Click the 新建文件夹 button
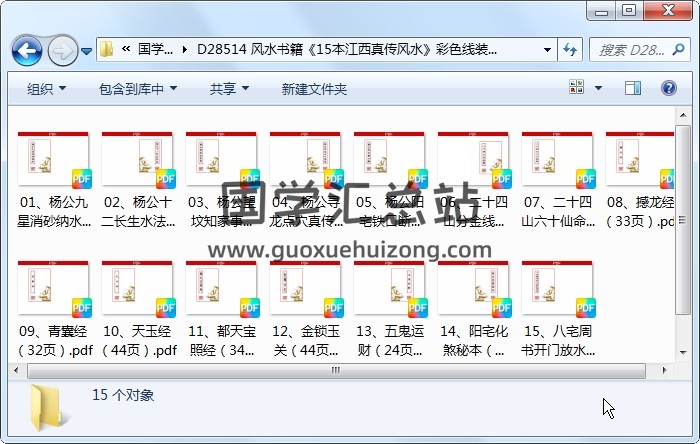The height and width of the screenshot is (444, 700). click(314, 89)
